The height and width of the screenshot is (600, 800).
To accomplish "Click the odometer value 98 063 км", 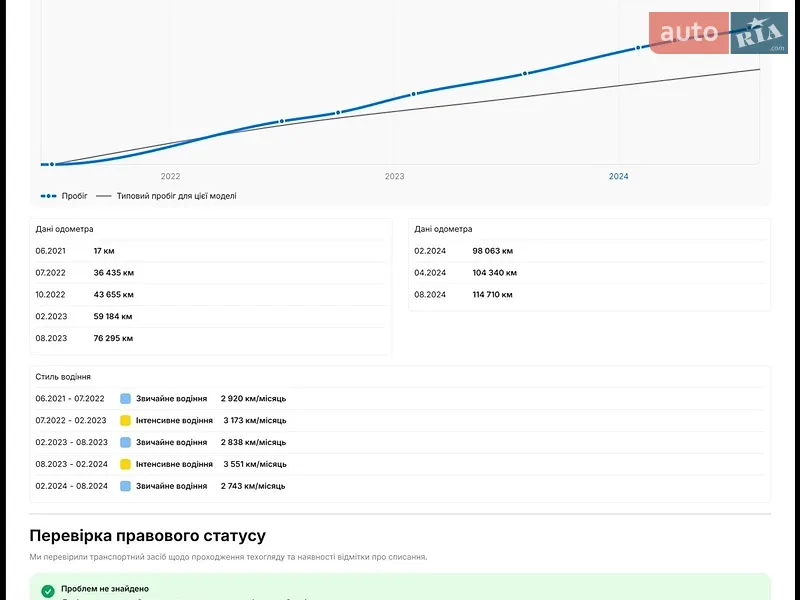I will 493,251.
